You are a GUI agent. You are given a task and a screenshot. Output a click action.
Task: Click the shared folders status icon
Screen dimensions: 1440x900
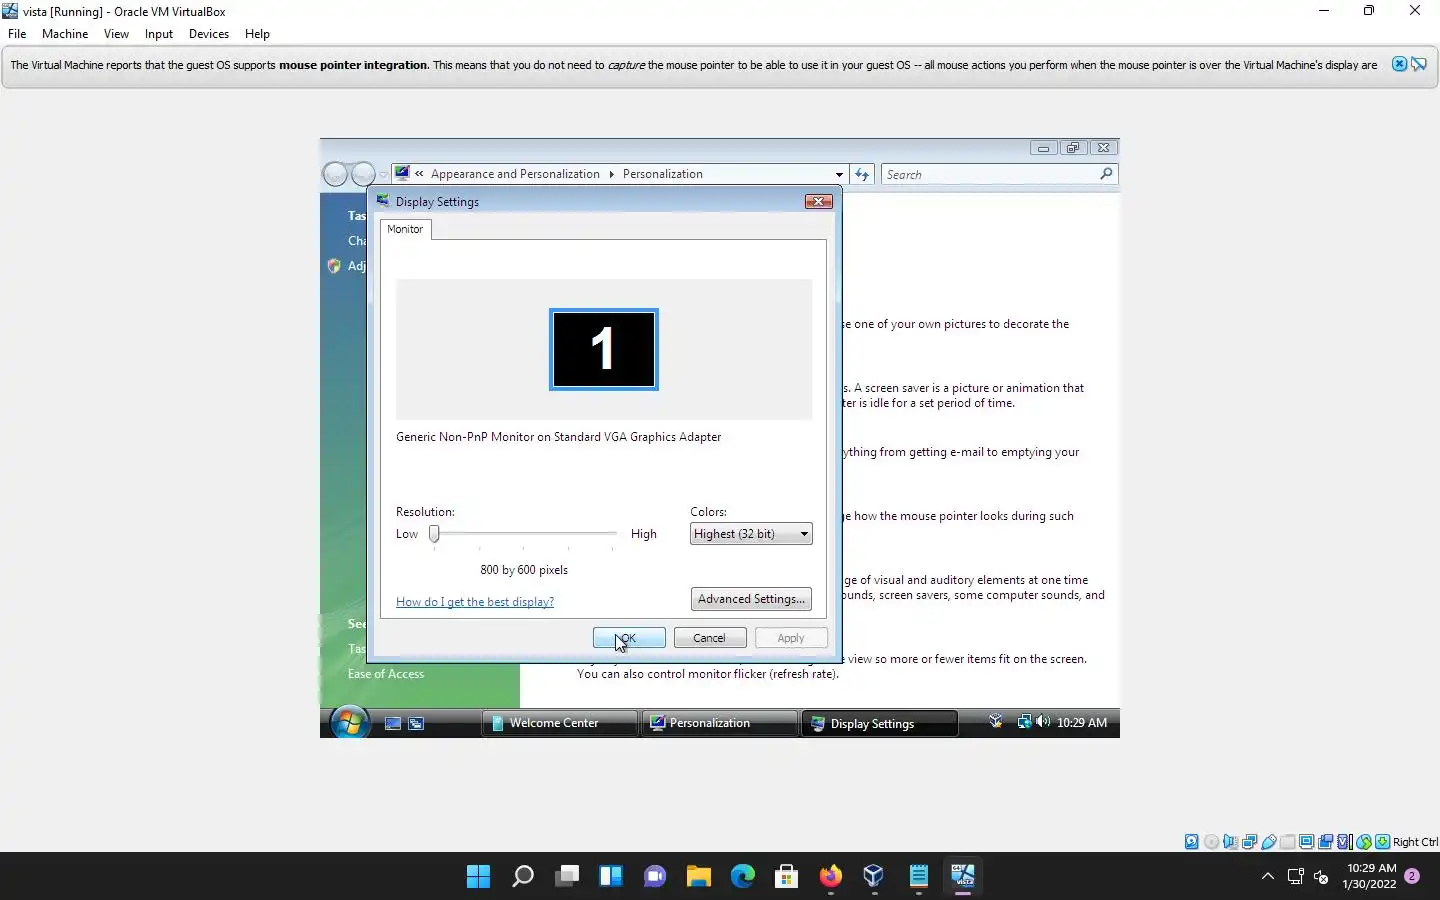coord(1287,842)
